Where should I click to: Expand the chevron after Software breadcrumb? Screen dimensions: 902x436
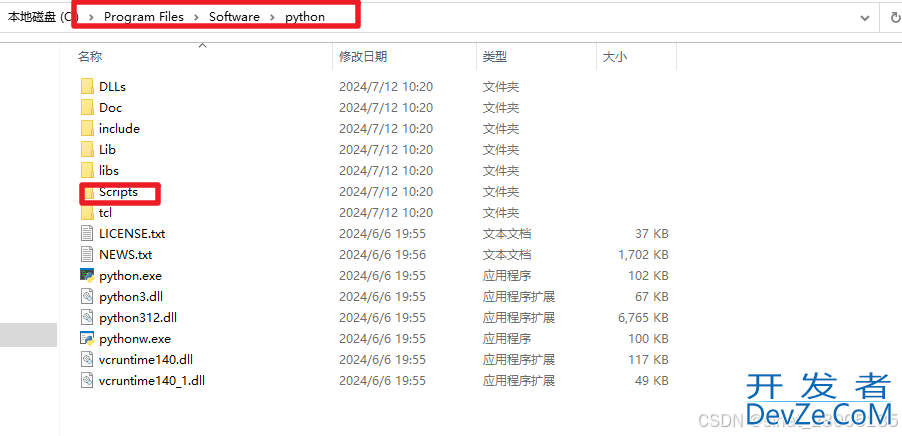click(x=272, y=17)
